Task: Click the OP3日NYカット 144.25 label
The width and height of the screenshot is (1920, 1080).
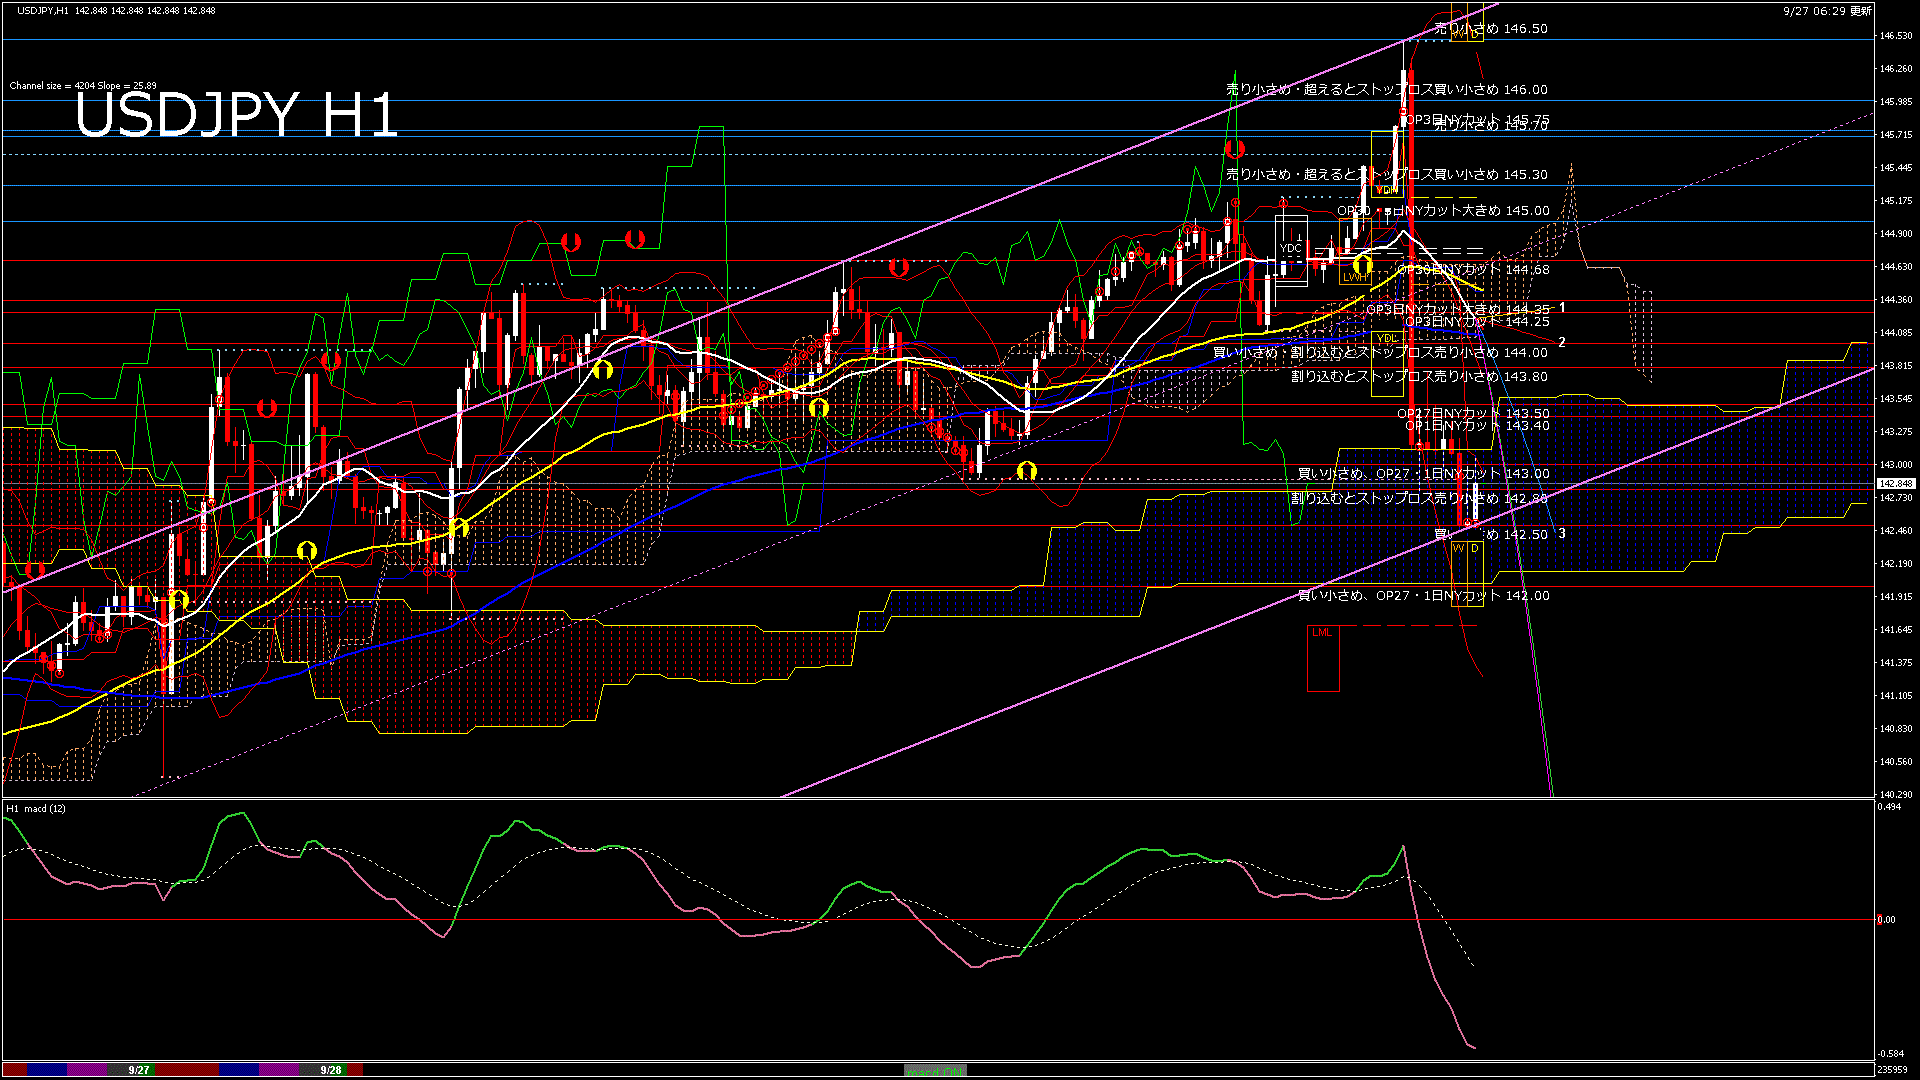Action: pyautogui.click(x=1477, y=322)
